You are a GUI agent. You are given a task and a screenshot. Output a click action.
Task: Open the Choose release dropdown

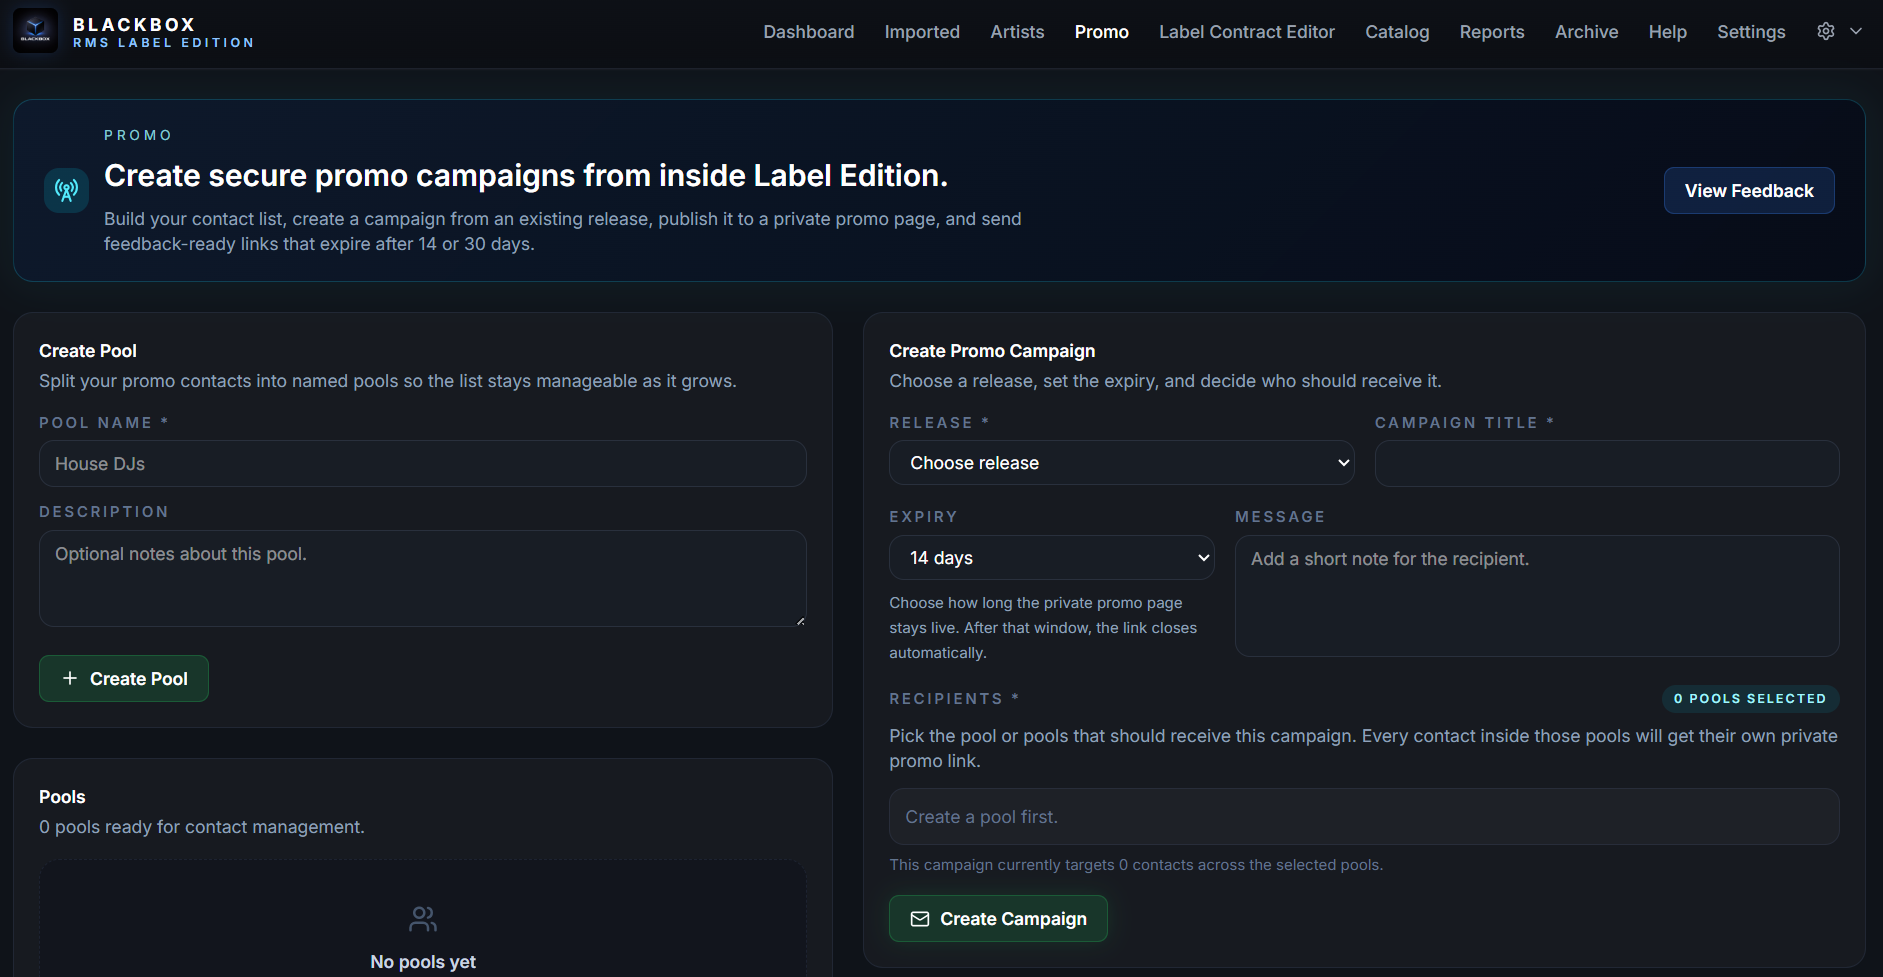pyautogui.click(x=1120, y=463)
